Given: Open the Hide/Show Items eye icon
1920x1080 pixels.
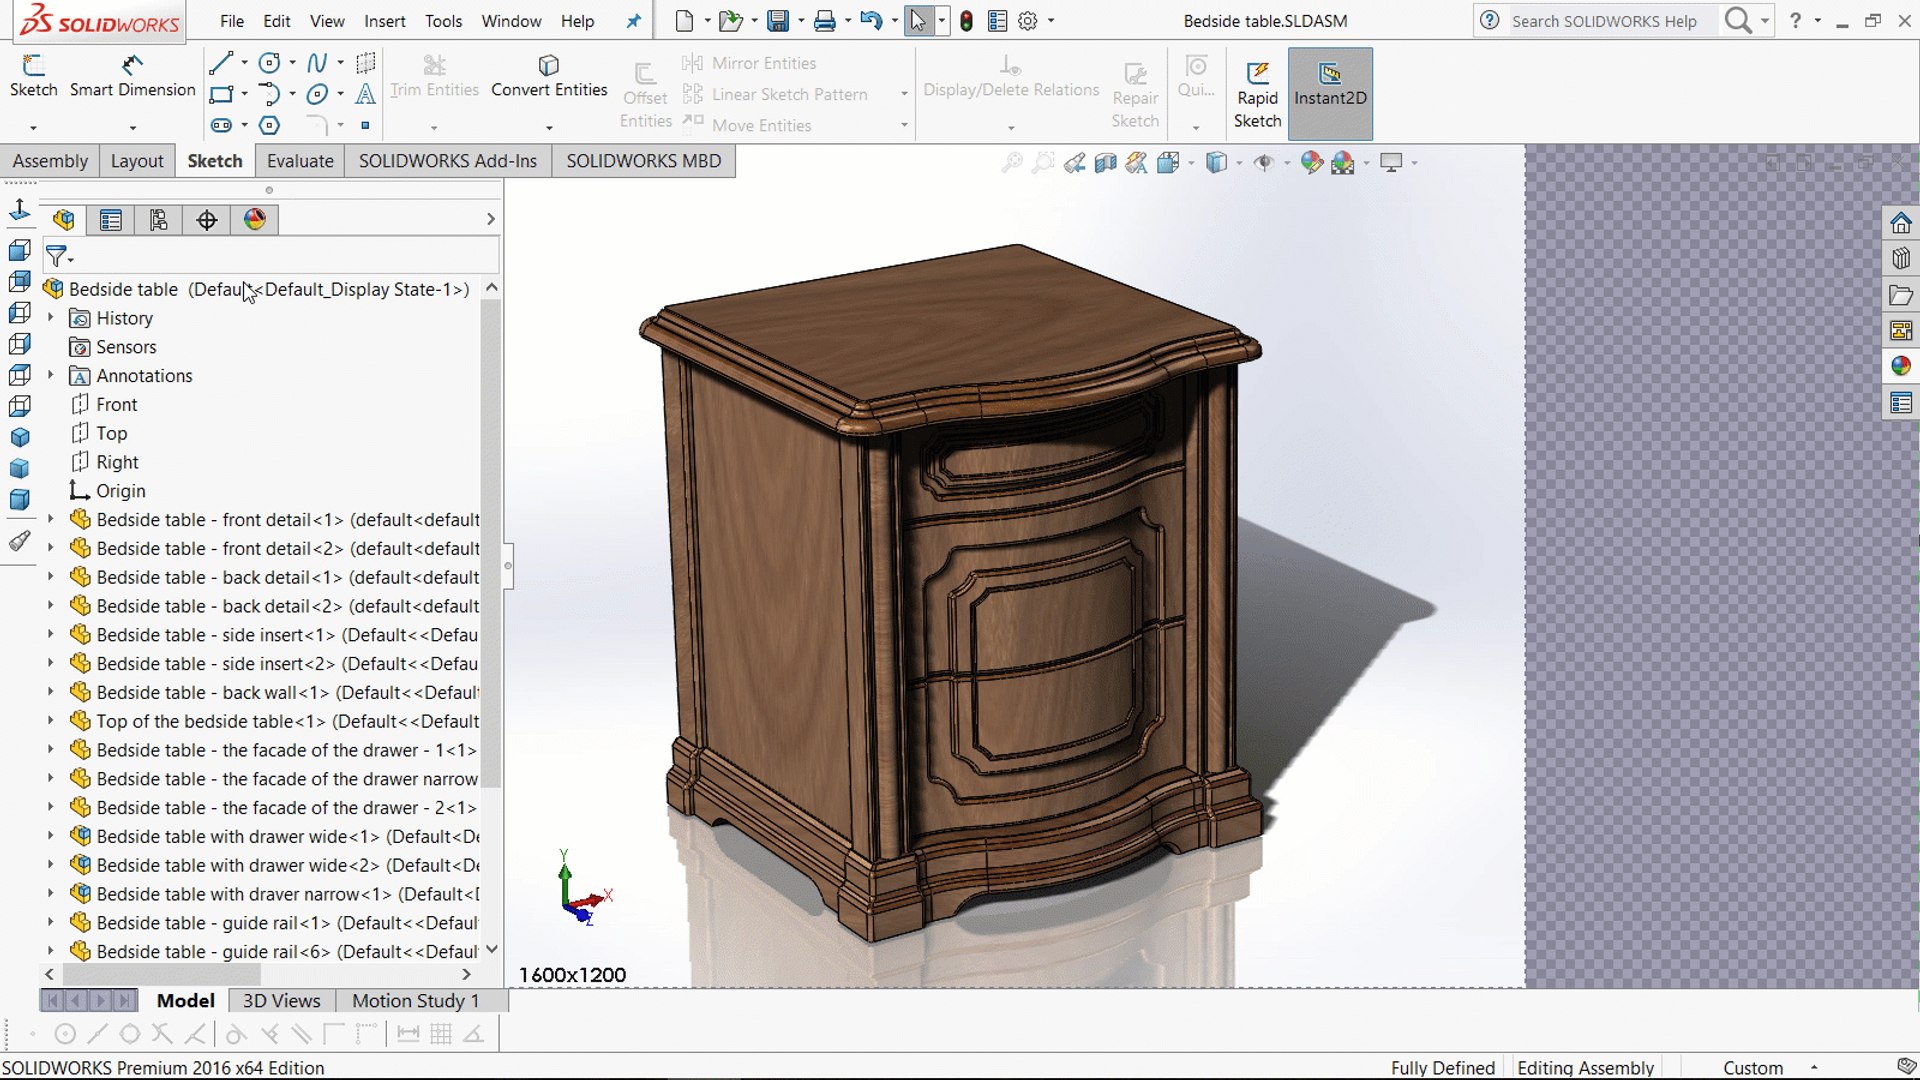Looking at the screenshot, I should pyautogui.click(x=1264, y=162).
